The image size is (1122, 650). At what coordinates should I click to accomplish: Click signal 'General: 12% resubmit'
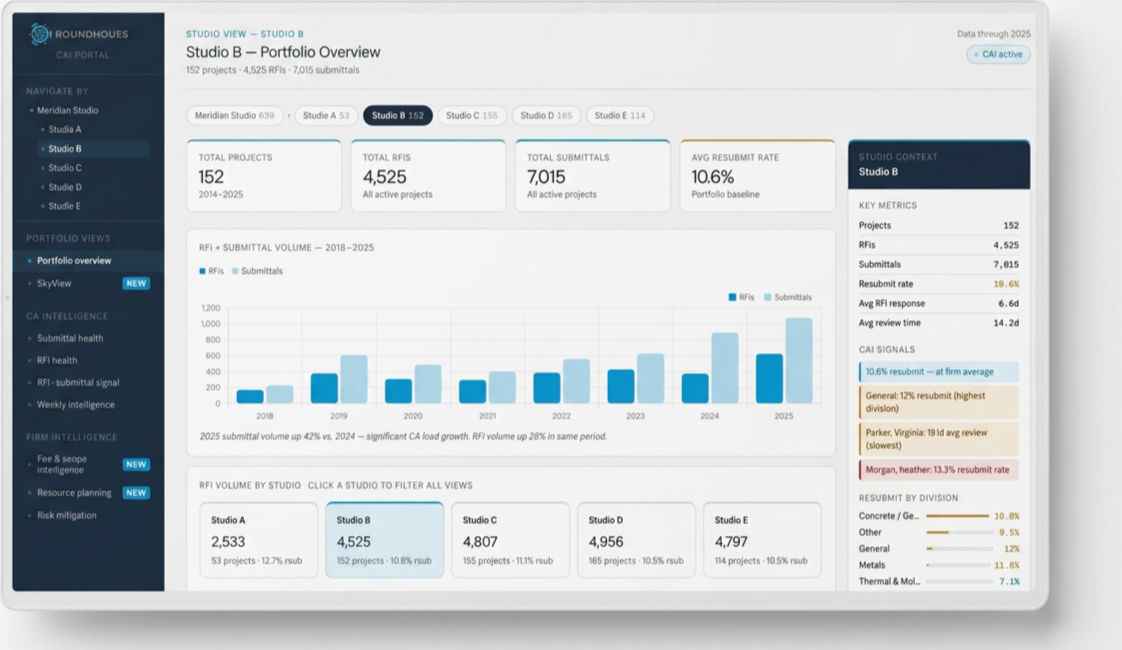point(939,402)
